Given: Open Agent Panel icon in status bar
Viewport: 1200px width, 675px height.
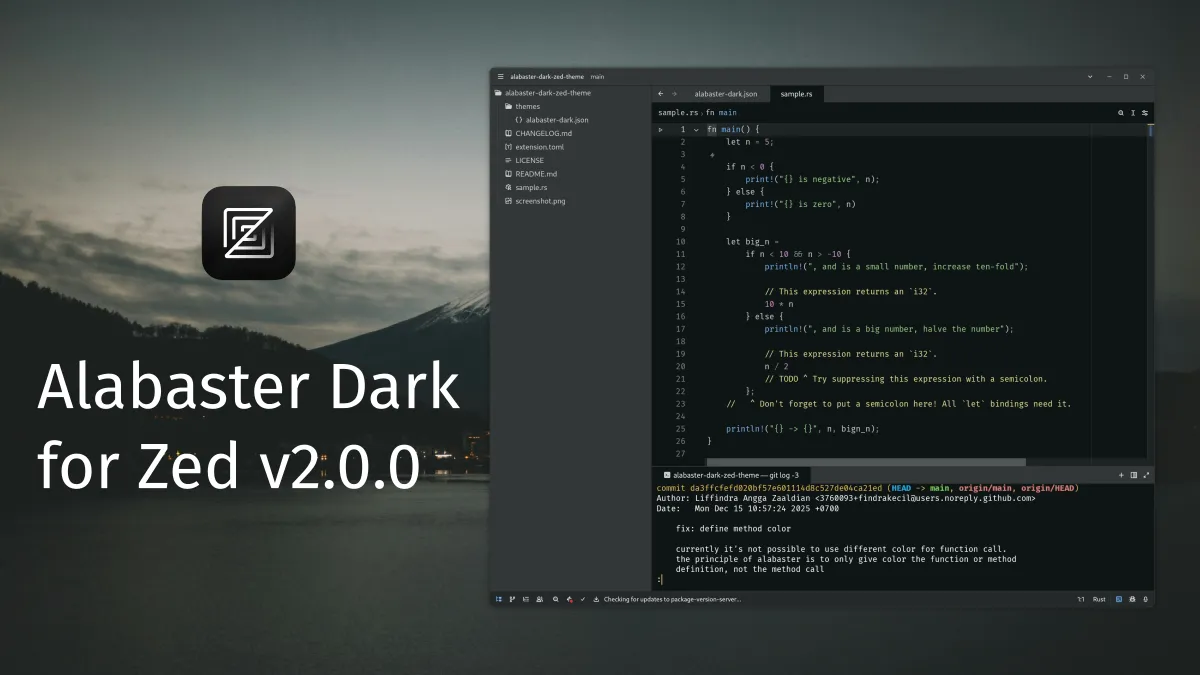Looking at the screenshot, I should point(1132,599).
